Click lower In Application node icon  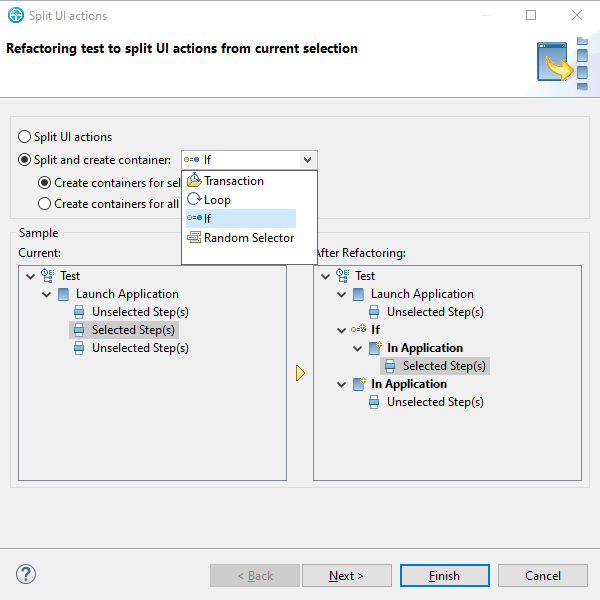coord(359,383)
